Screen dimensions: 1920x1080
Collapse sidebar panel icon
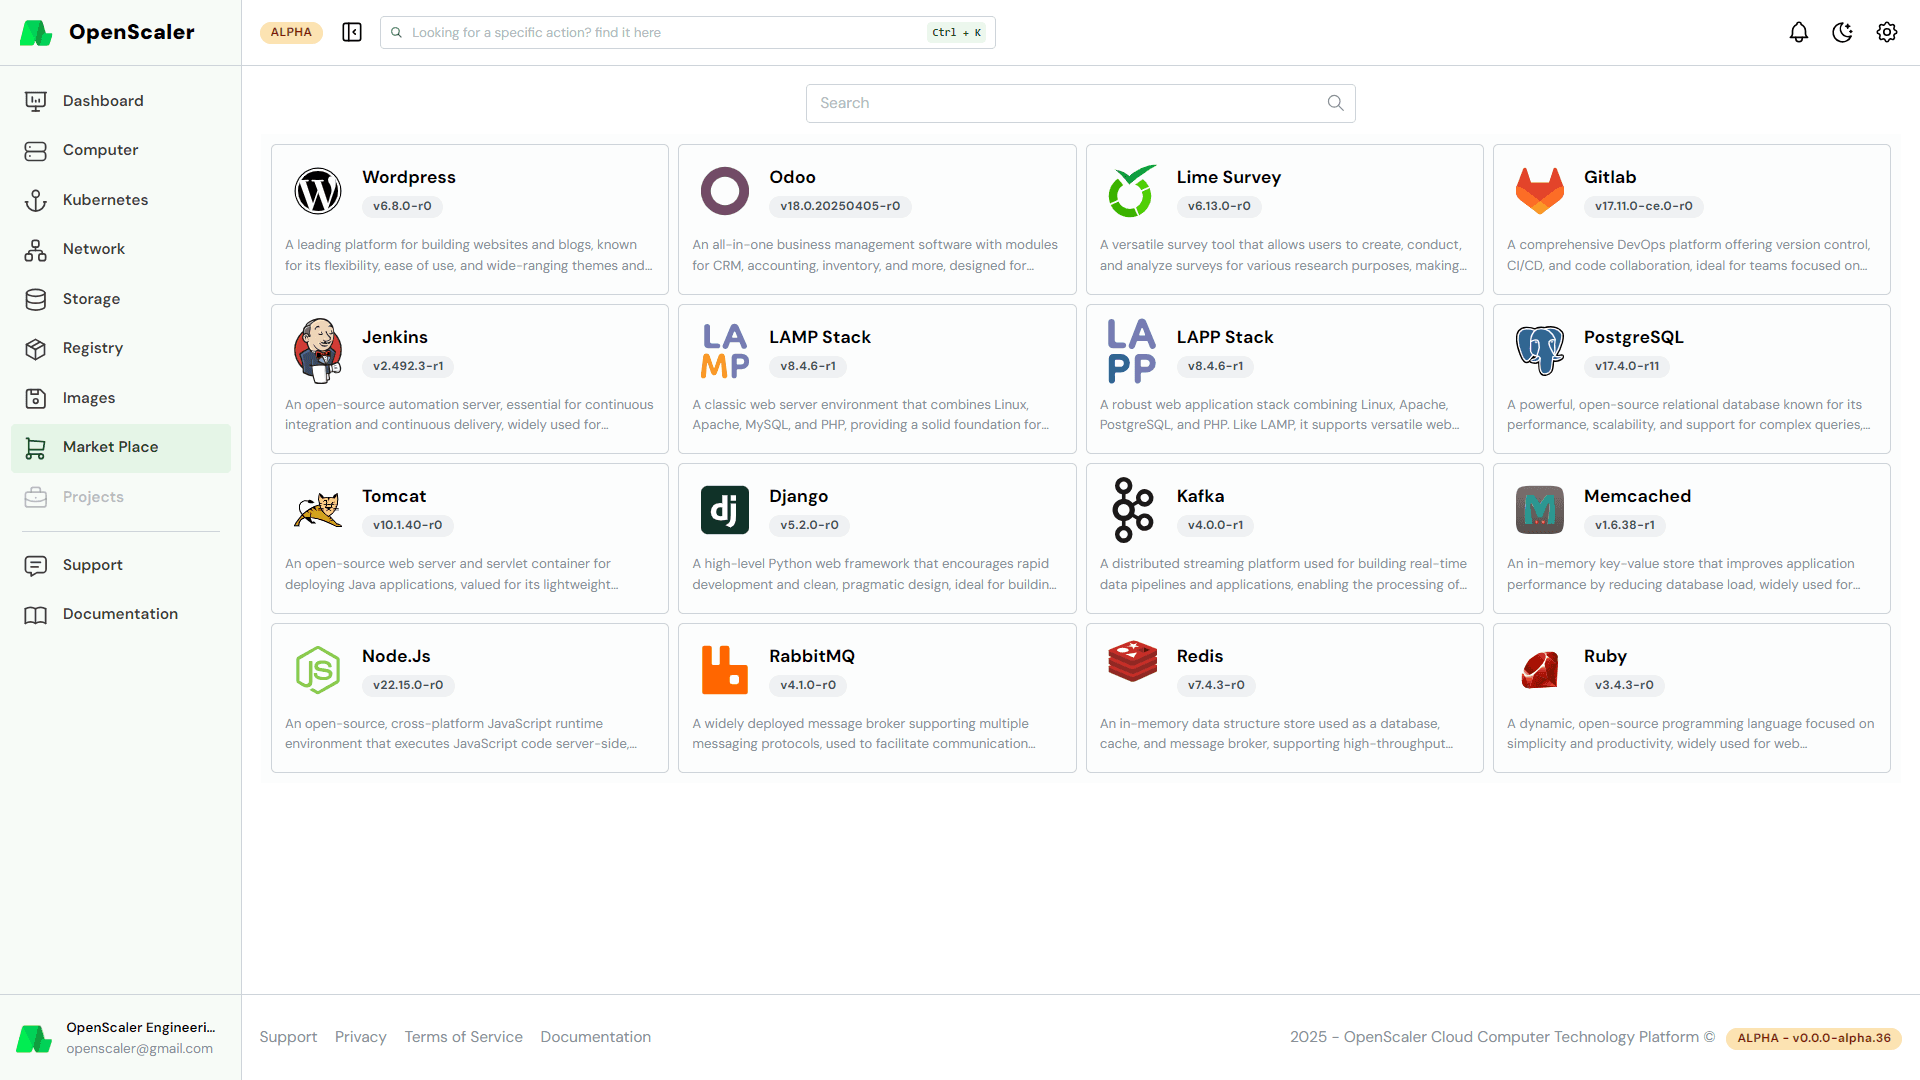tap(352, 32)
